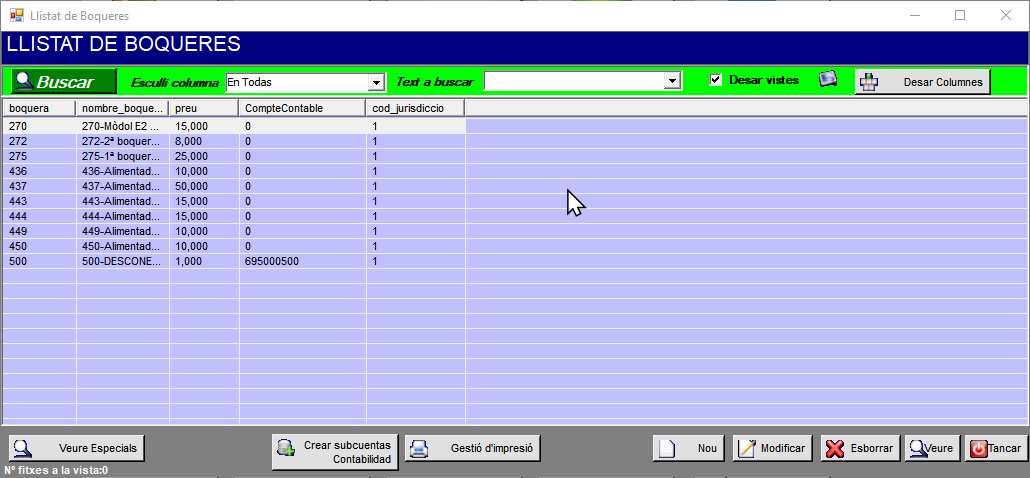The width and height of the screenshot is (1030, 478).
Task: Toggle the Desar vistes checkbox
Action: 716,80
